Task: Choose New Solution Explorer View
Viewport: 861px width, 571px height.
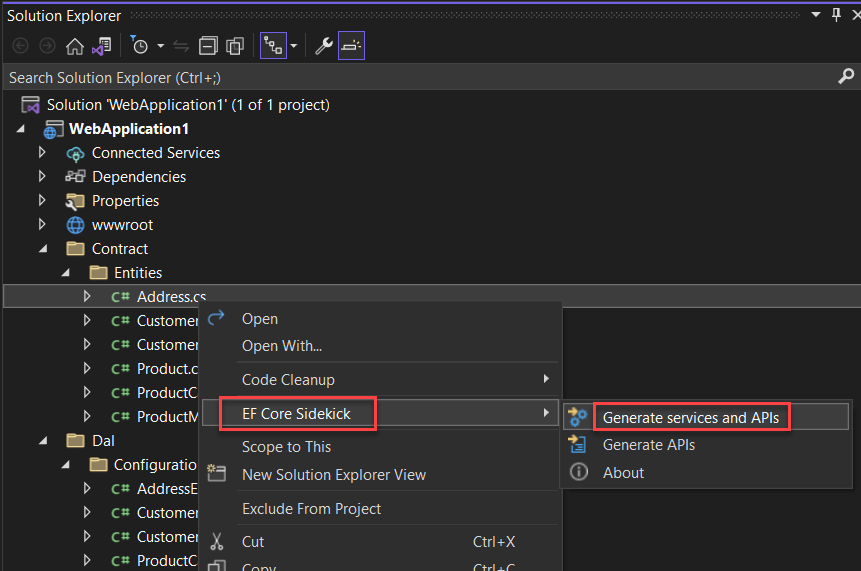Action: [x=334, y=475]
